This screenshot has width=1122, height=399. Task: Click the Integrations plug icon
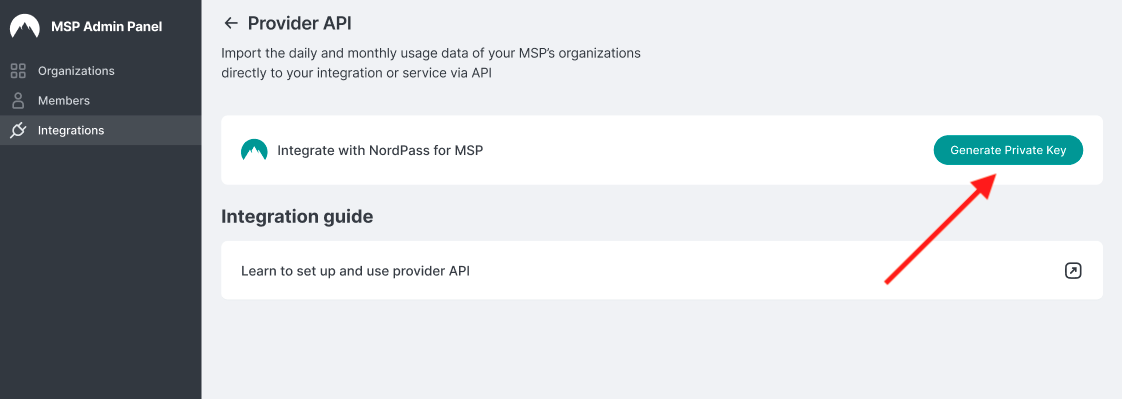click(18, 130)
